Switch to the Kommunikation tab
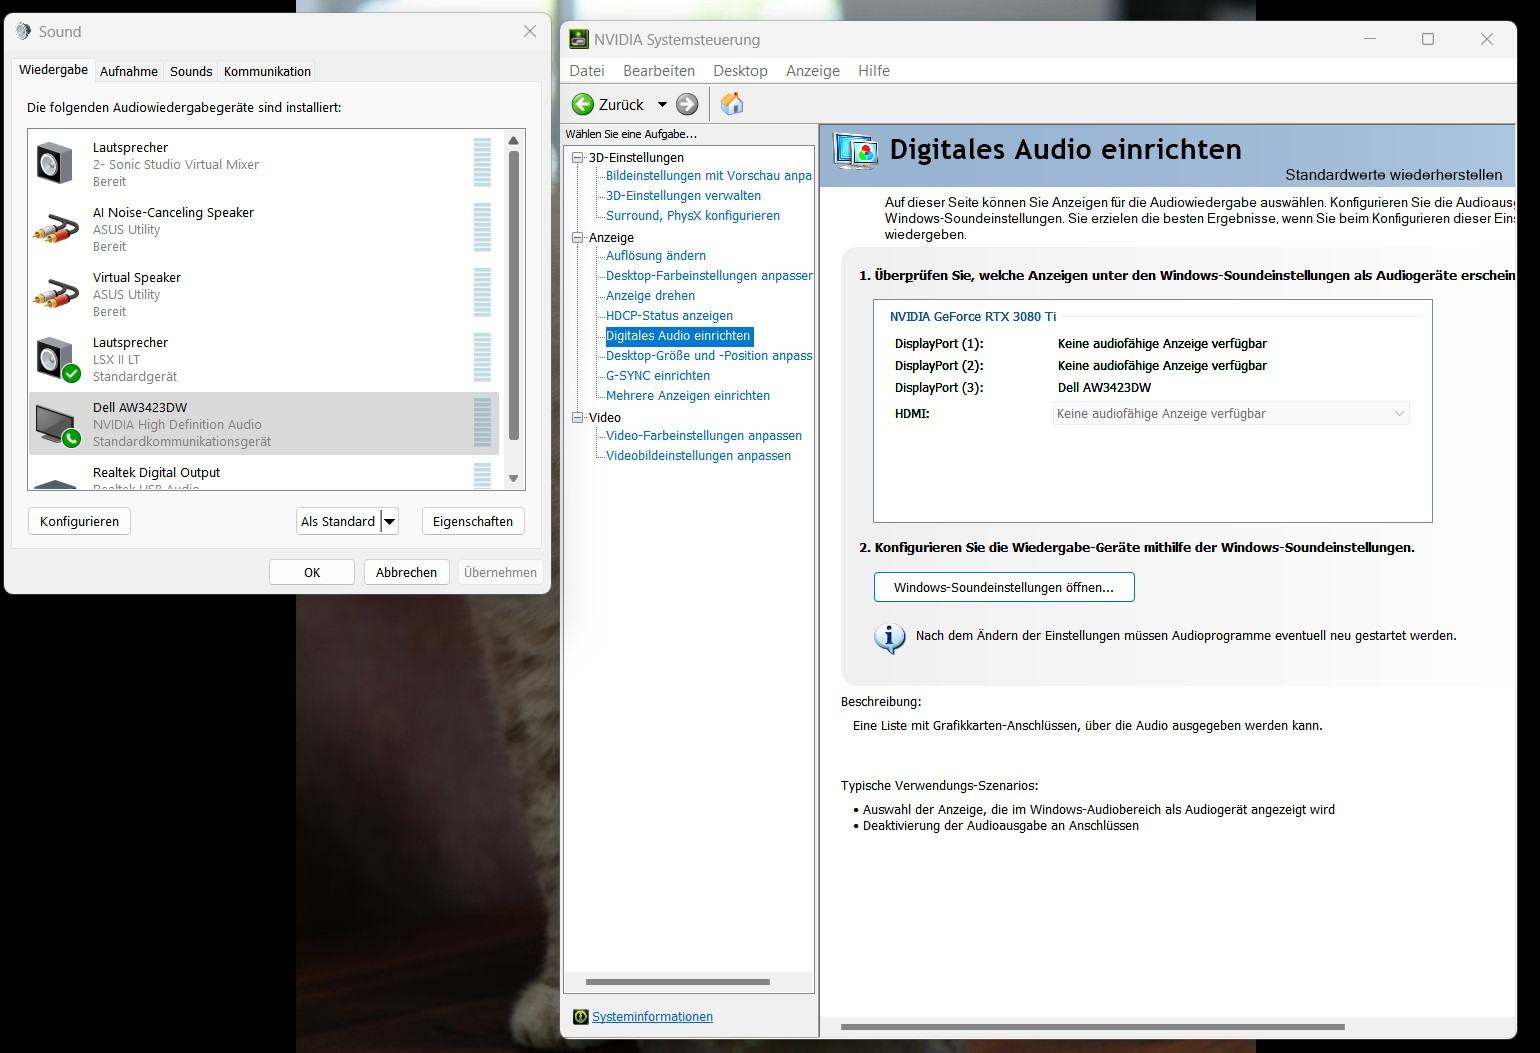 pos(267,71)
